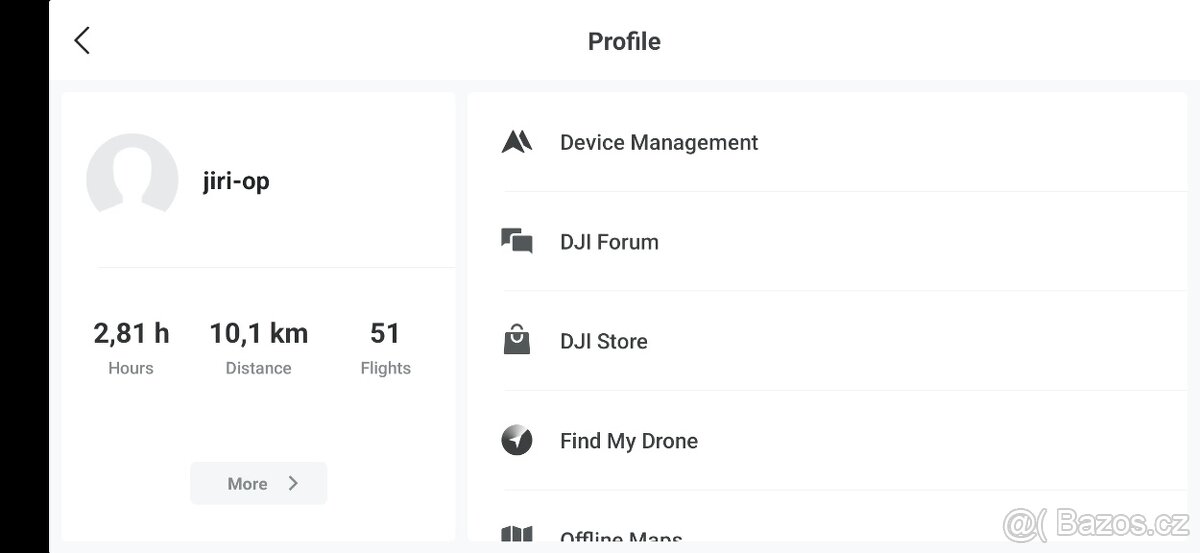1200x553 pixels.
Task: Tap the profile avatar picture
Action: (132, 175)
